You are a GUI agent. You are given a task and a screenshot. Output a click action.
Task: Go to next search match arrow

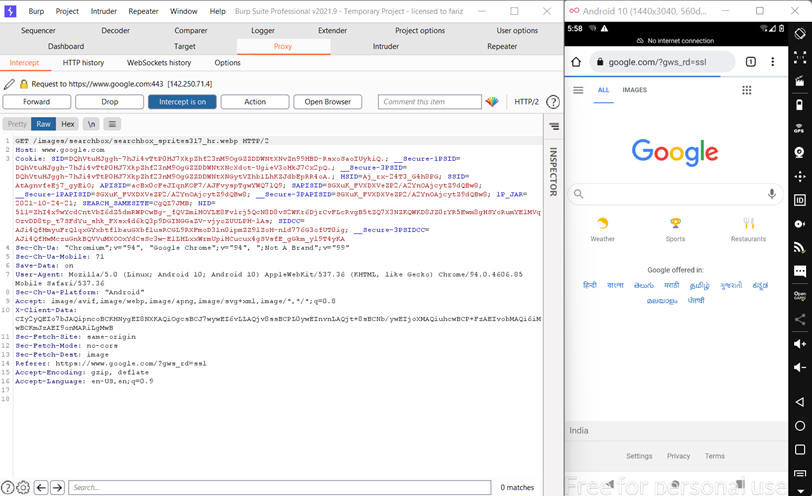point(57,487)
